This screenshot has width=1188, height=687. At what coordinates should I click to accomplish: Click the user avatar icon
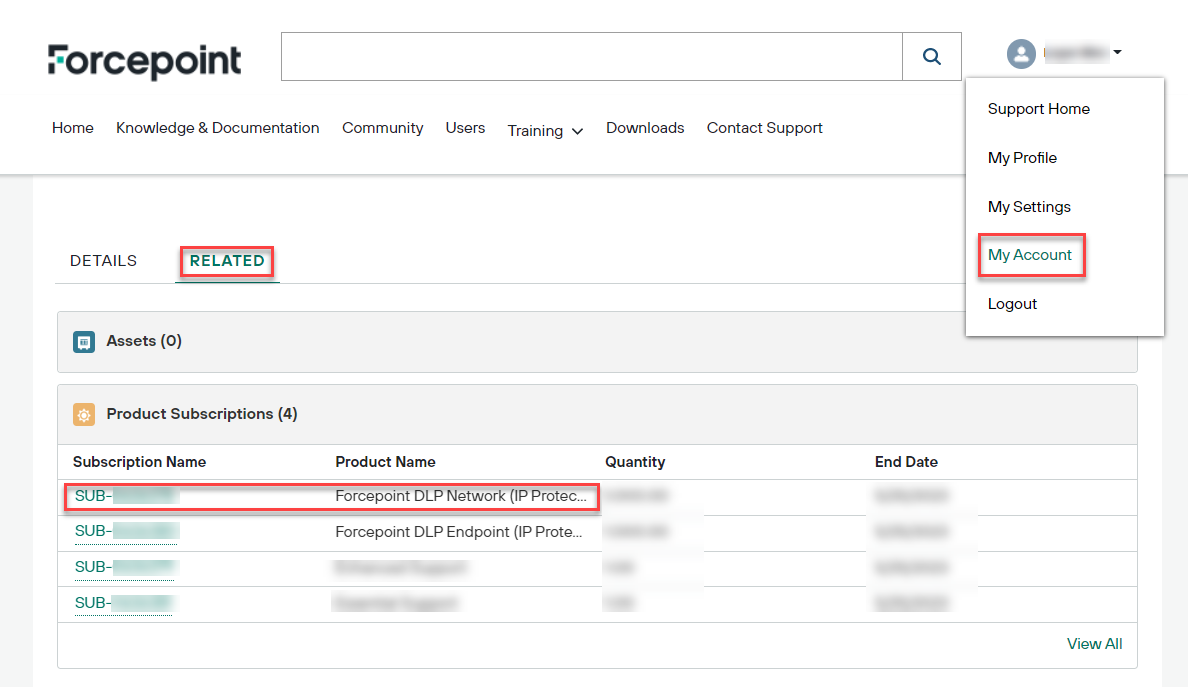1020,53
